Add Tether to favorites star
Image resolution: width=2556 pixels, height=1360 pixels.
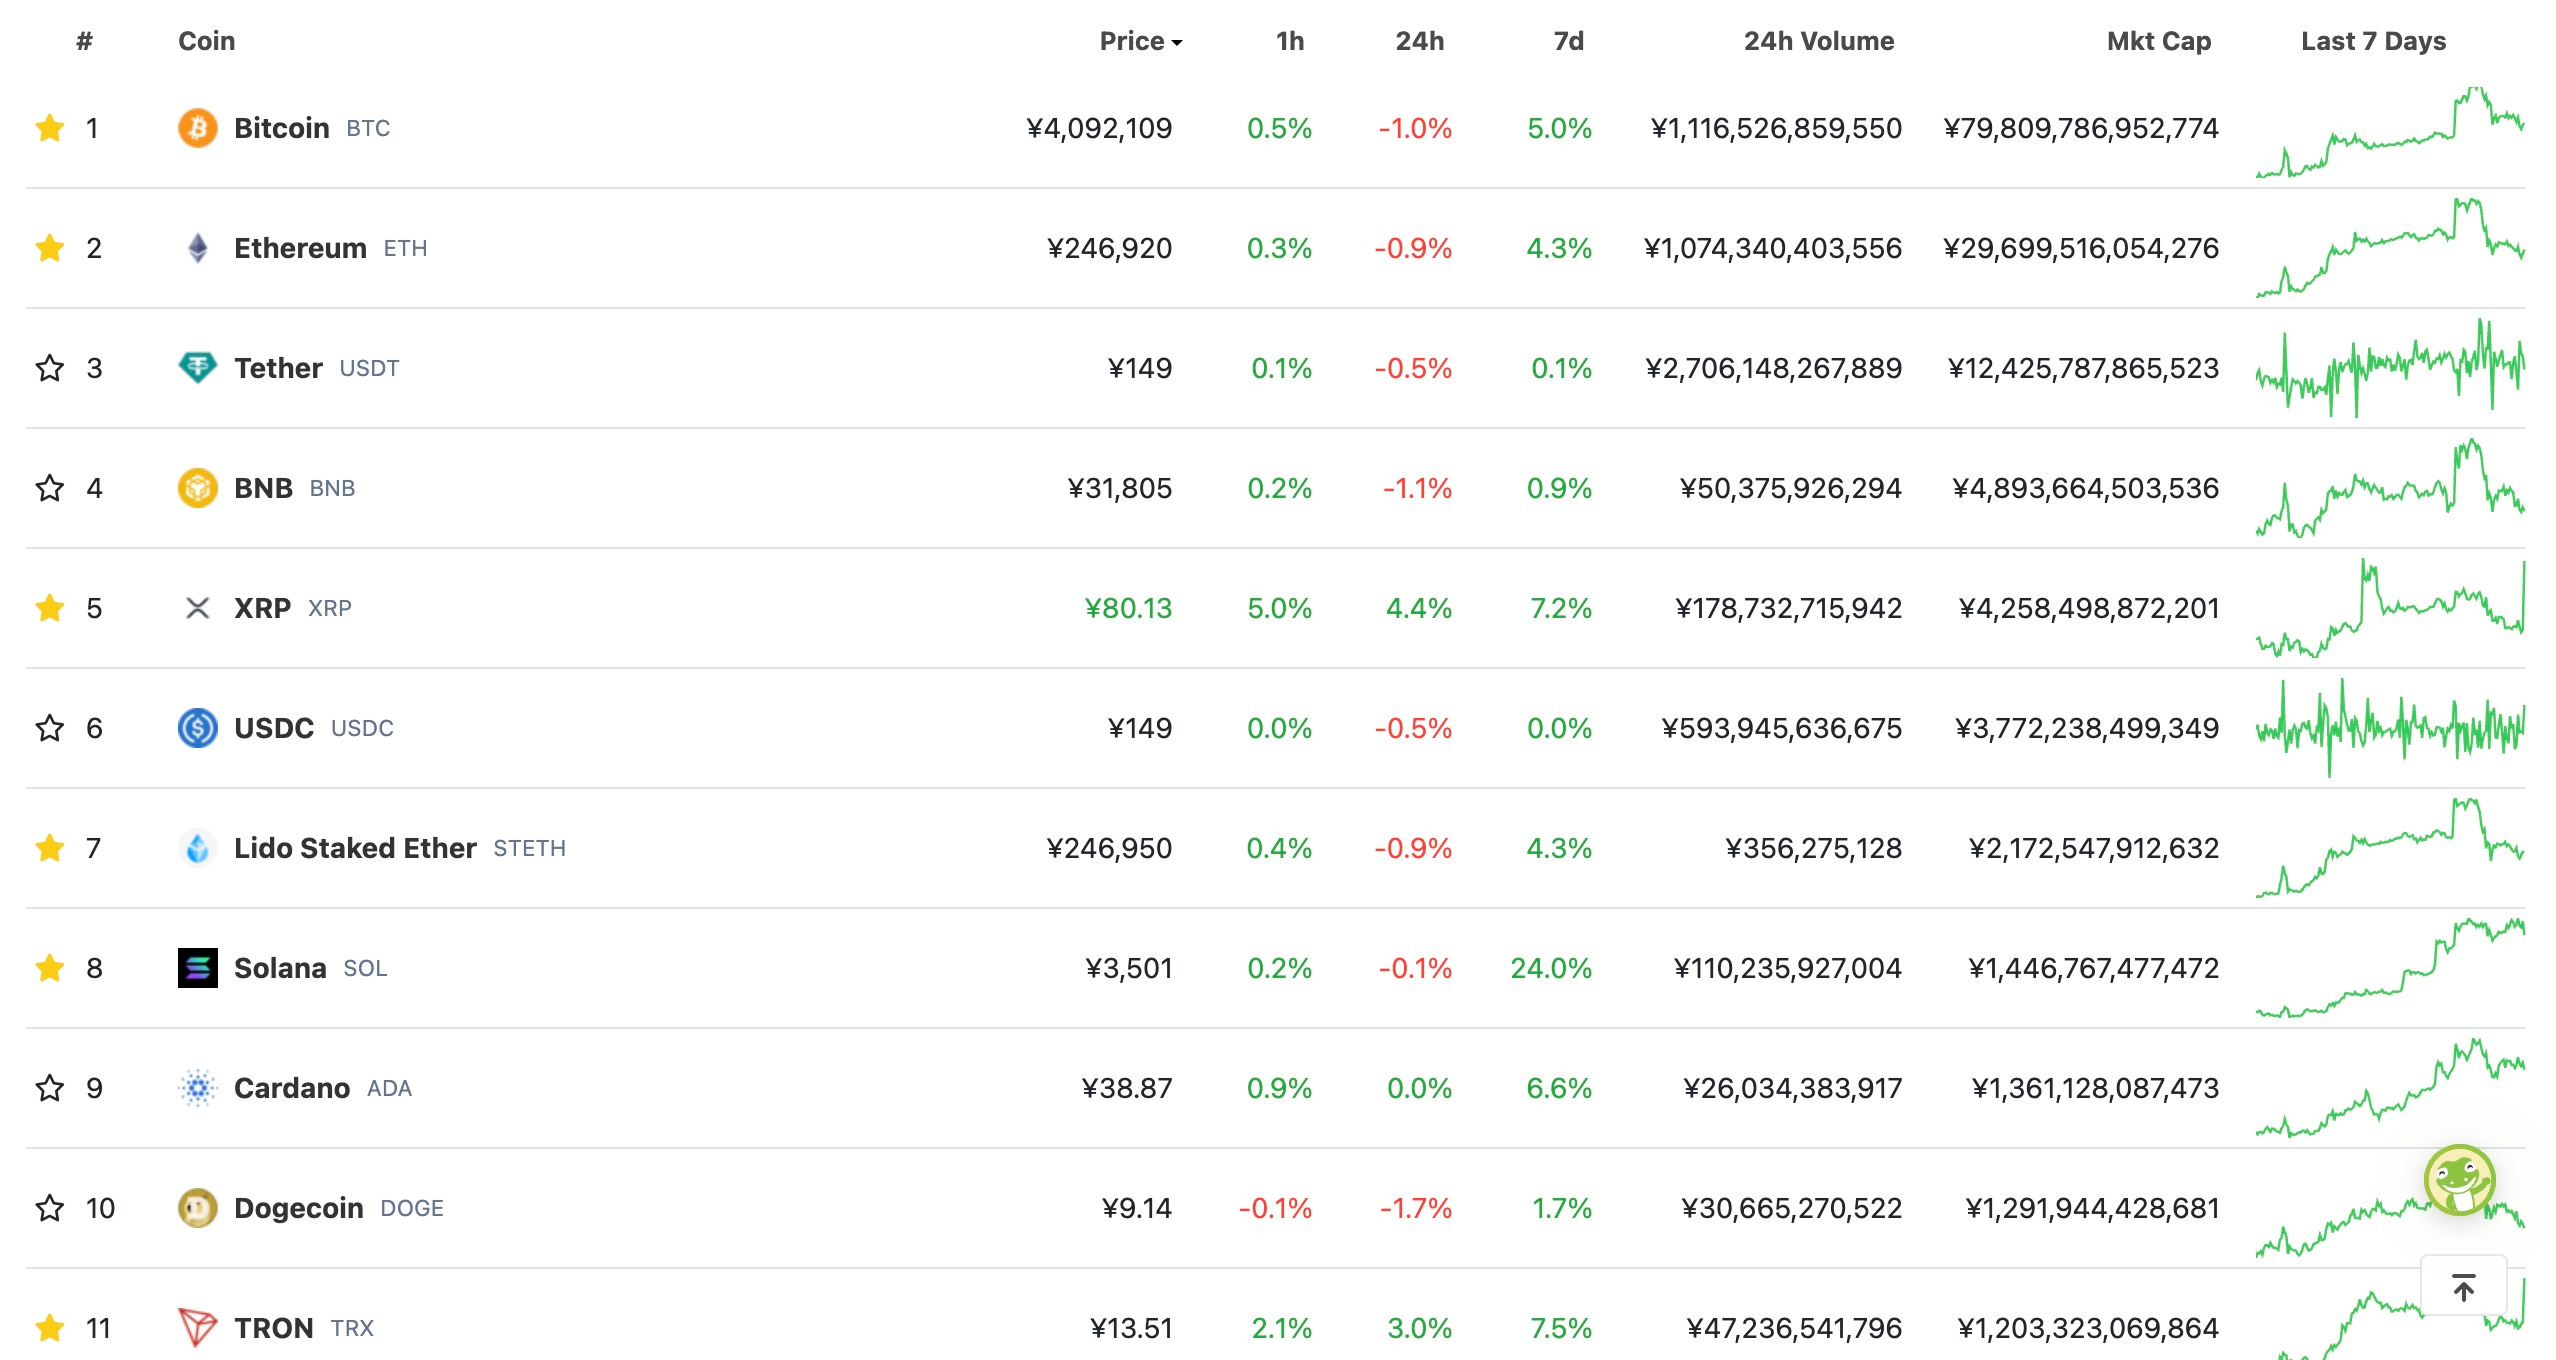[50, 368]
